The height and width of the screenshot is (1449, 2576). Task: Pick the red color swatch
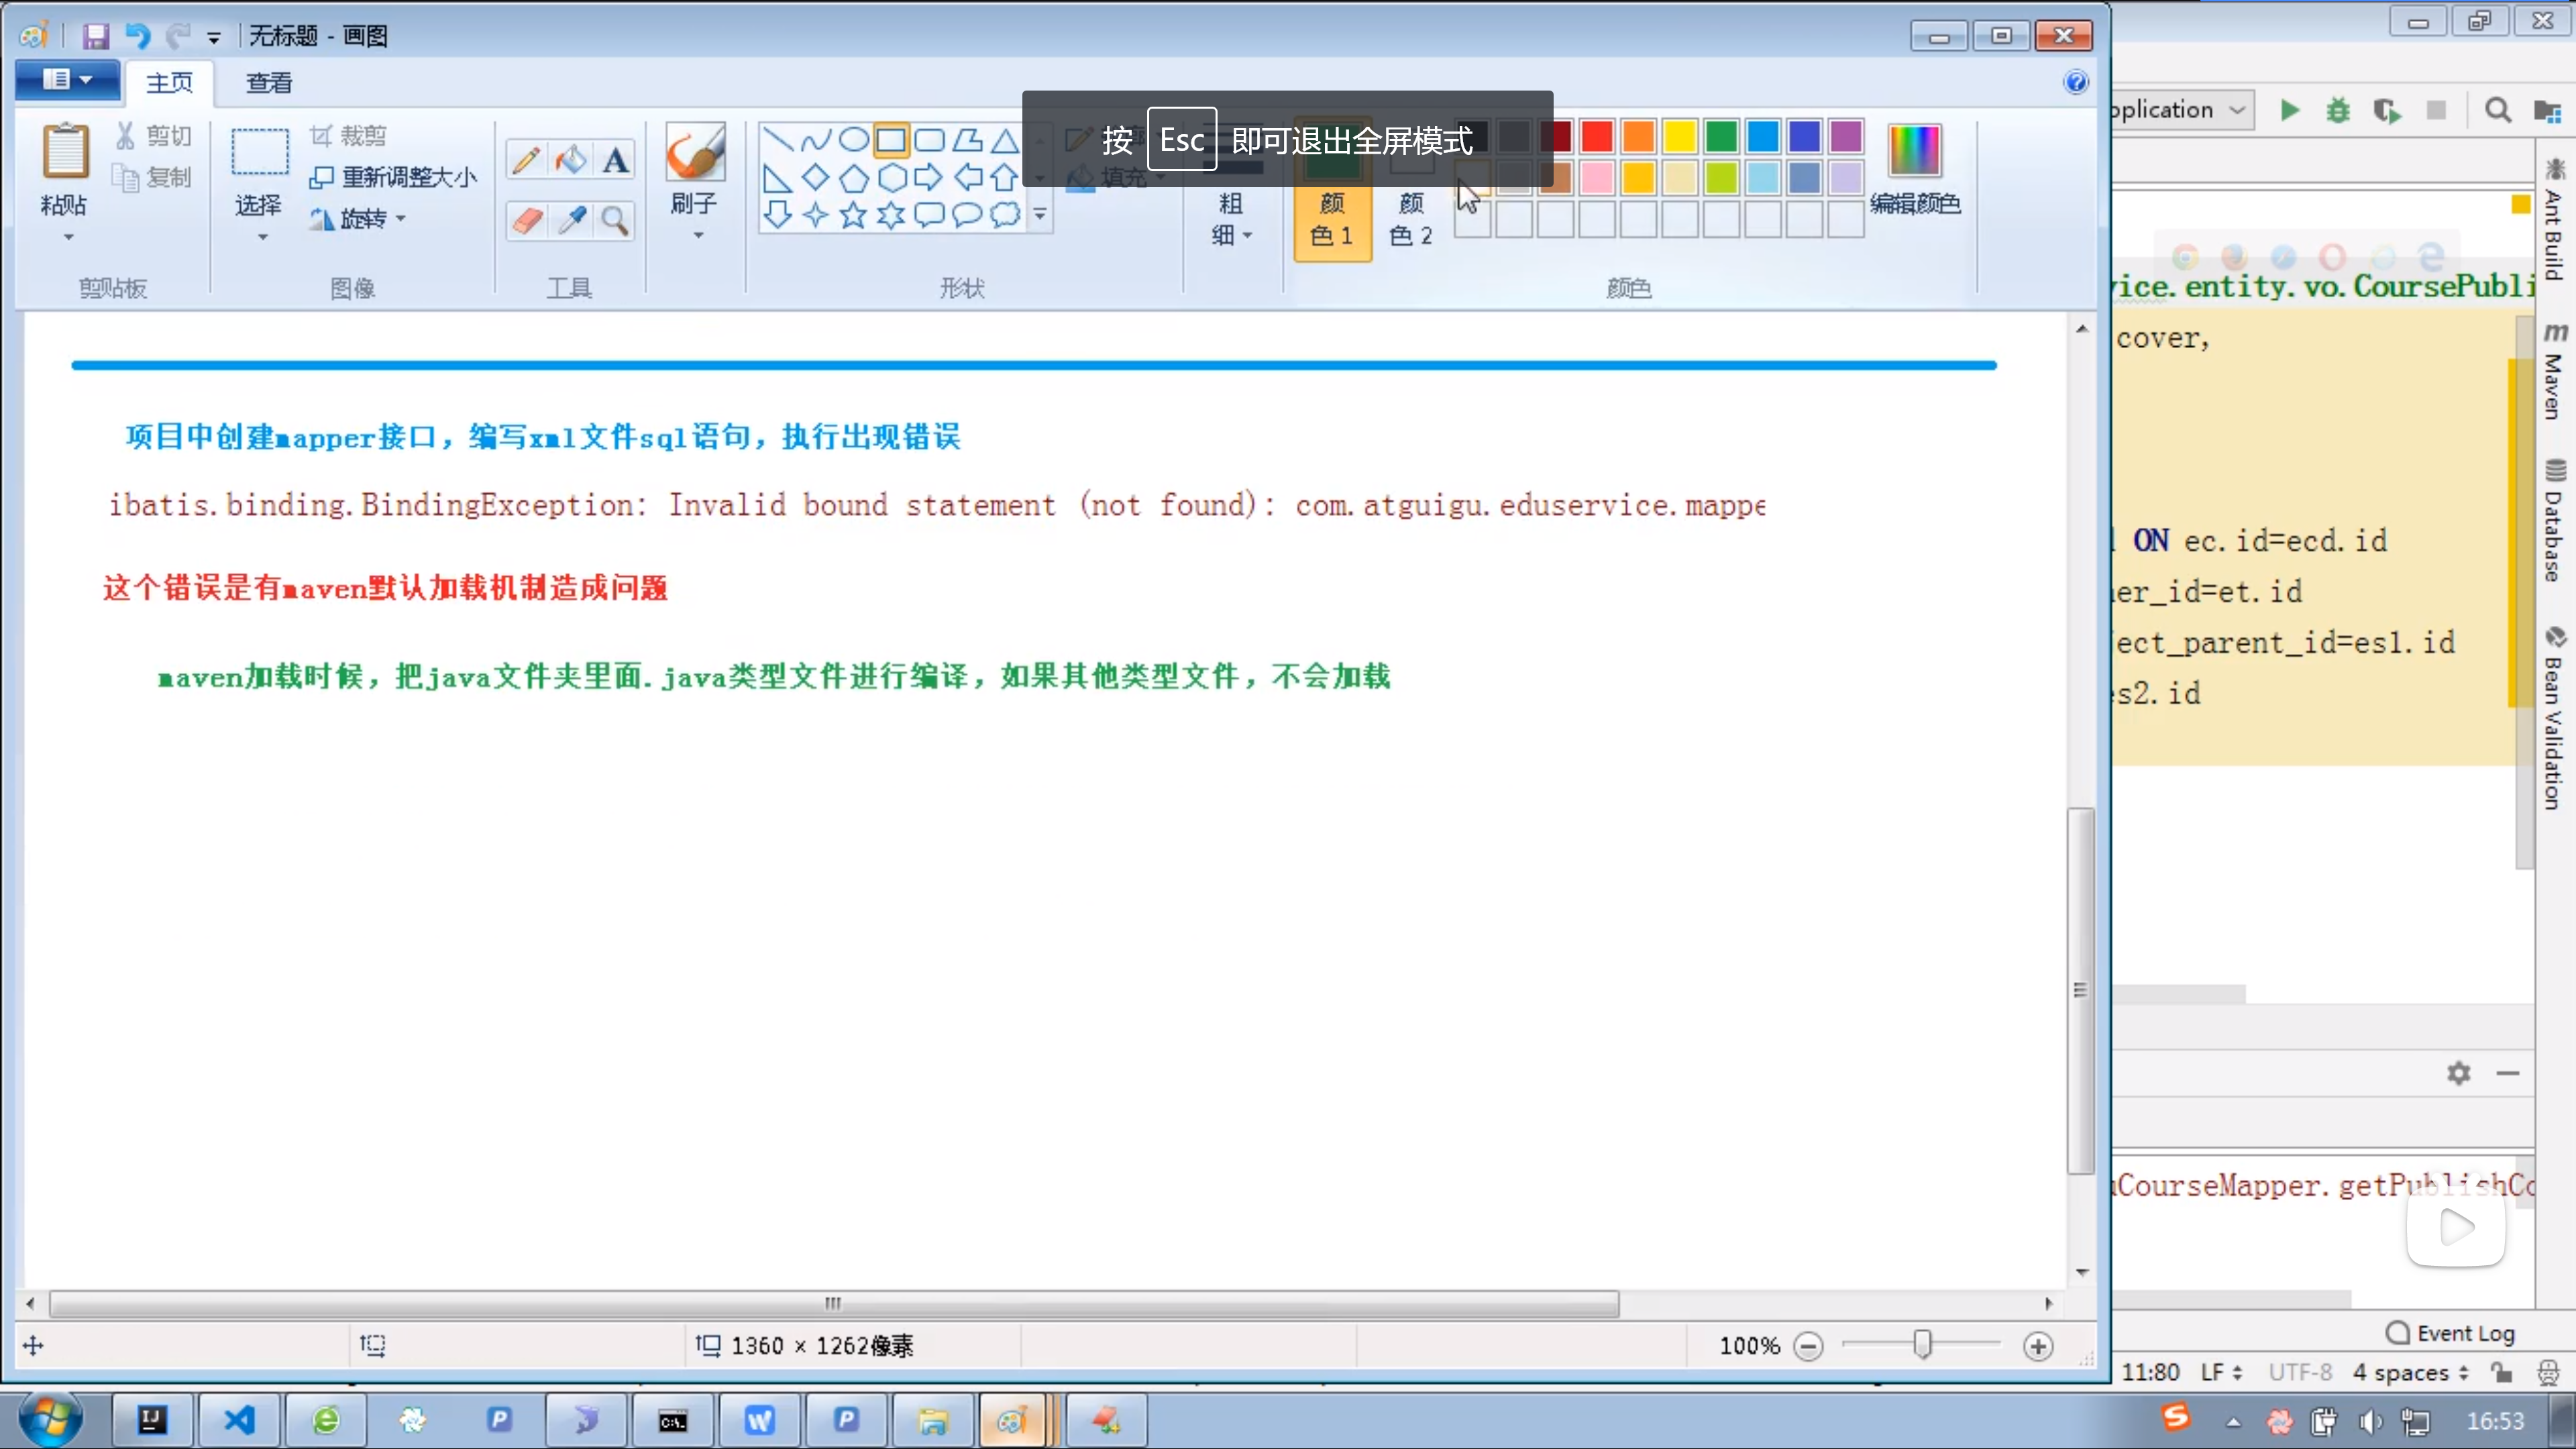click(1597, 136)
